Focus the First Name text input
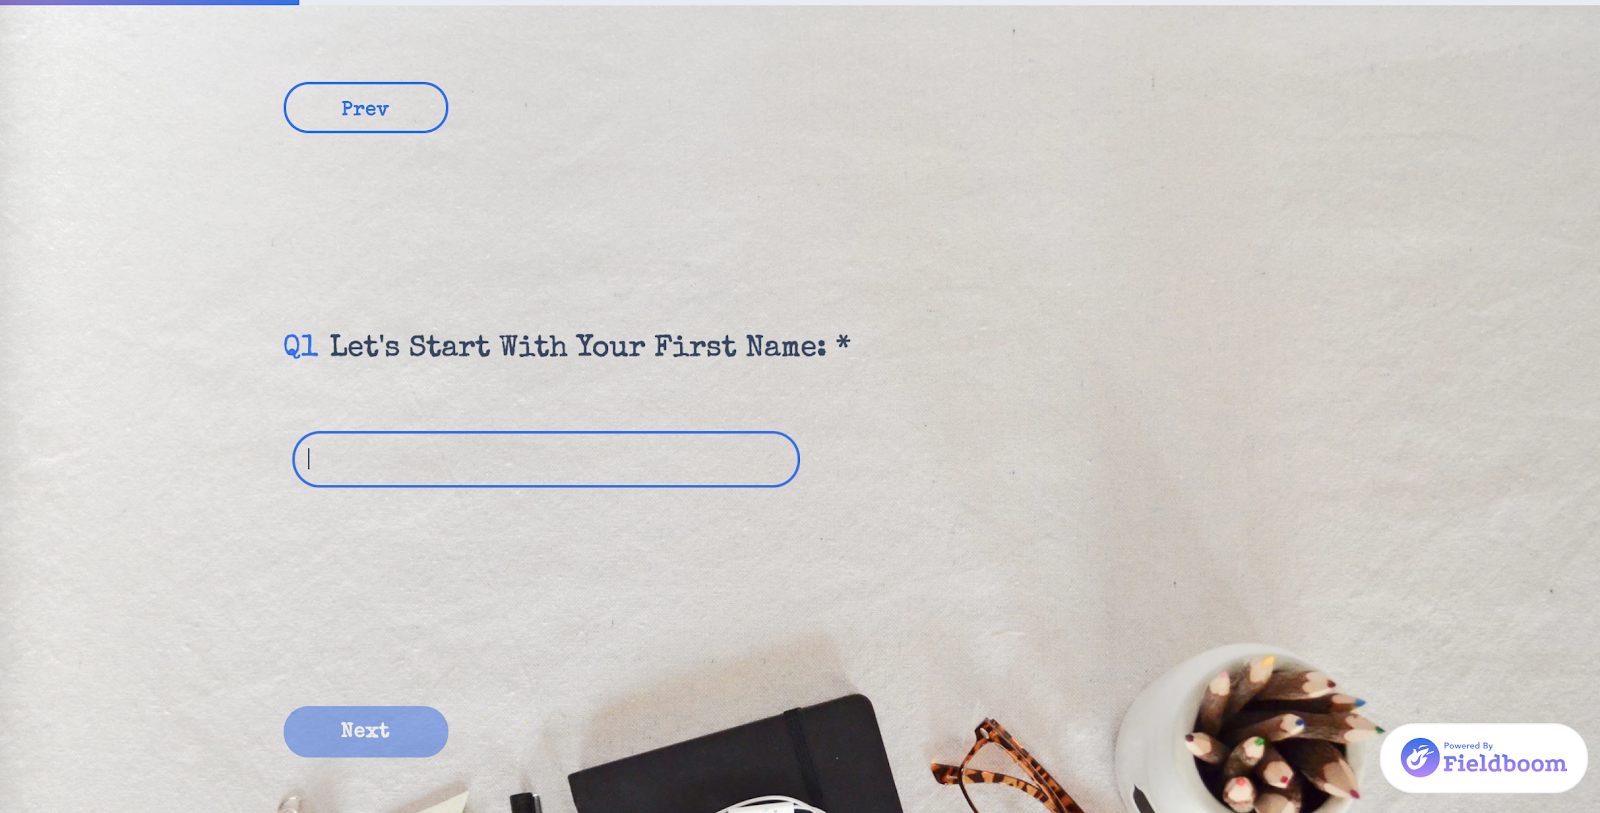This screenshot has width=1600, height=813. point(546,459)
